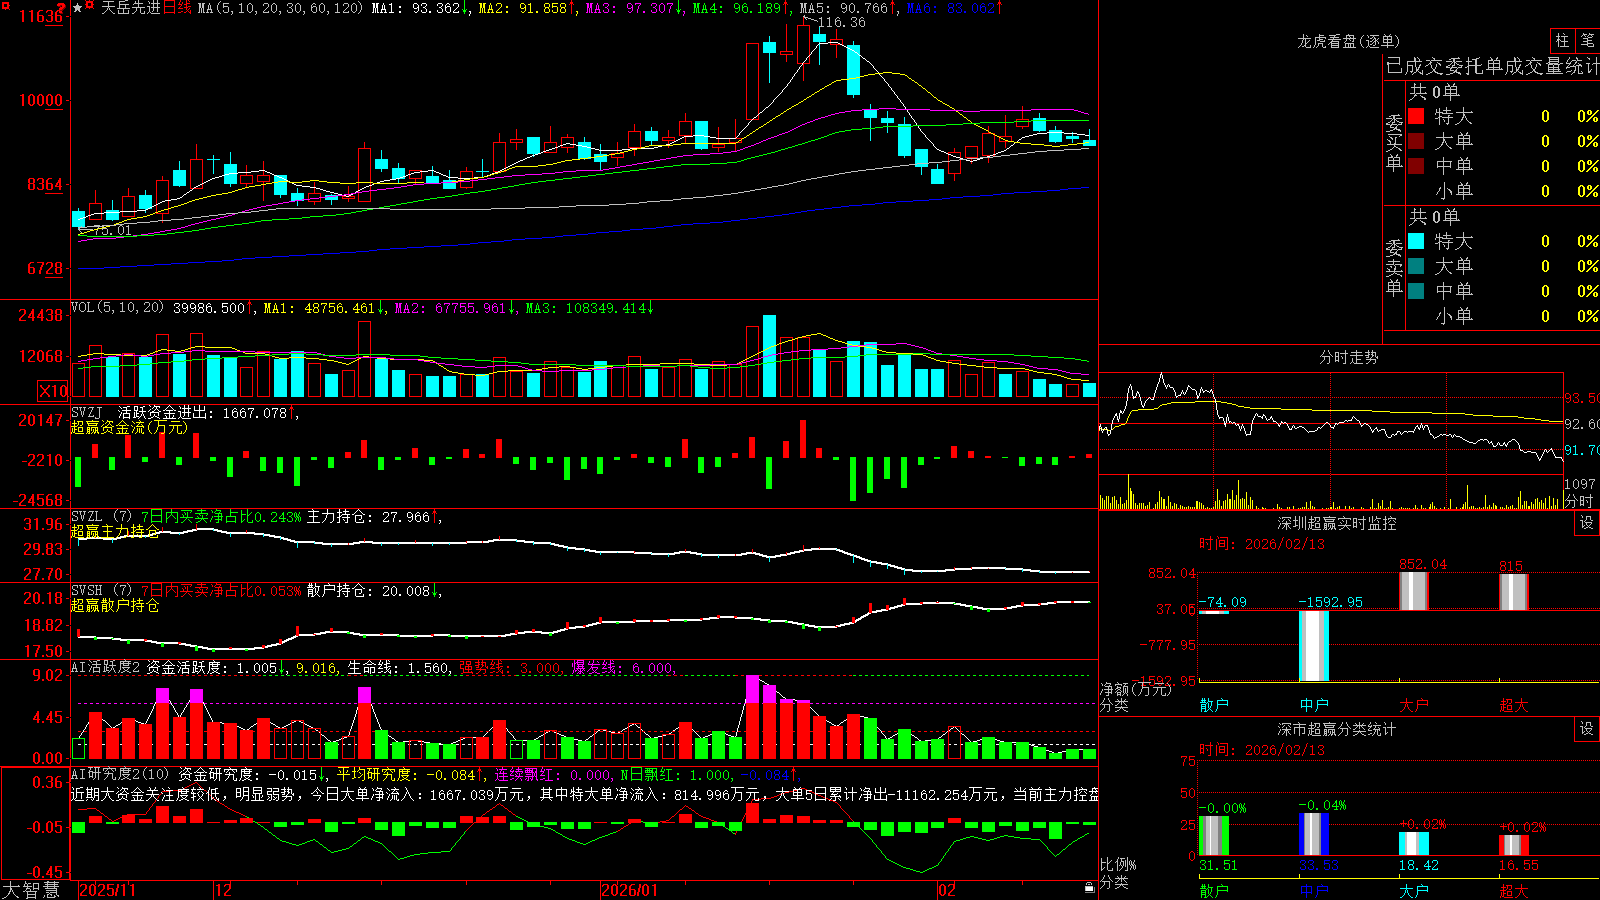Click the X10 volume scale marker
This screenshot has height=900, width=1600.
point(53,391)
